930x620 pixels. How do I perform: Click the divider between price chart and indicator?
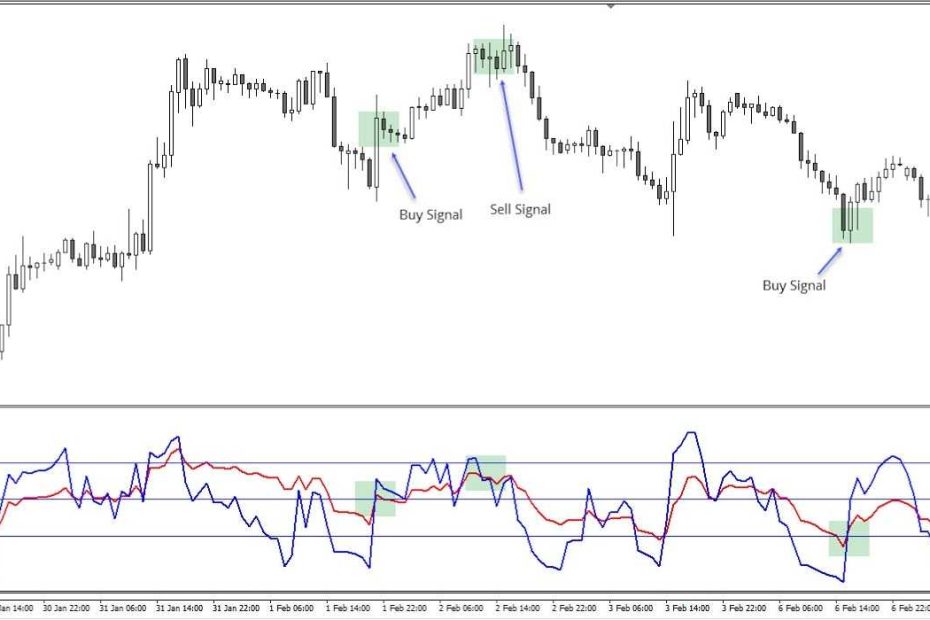[x=465, y=406]
